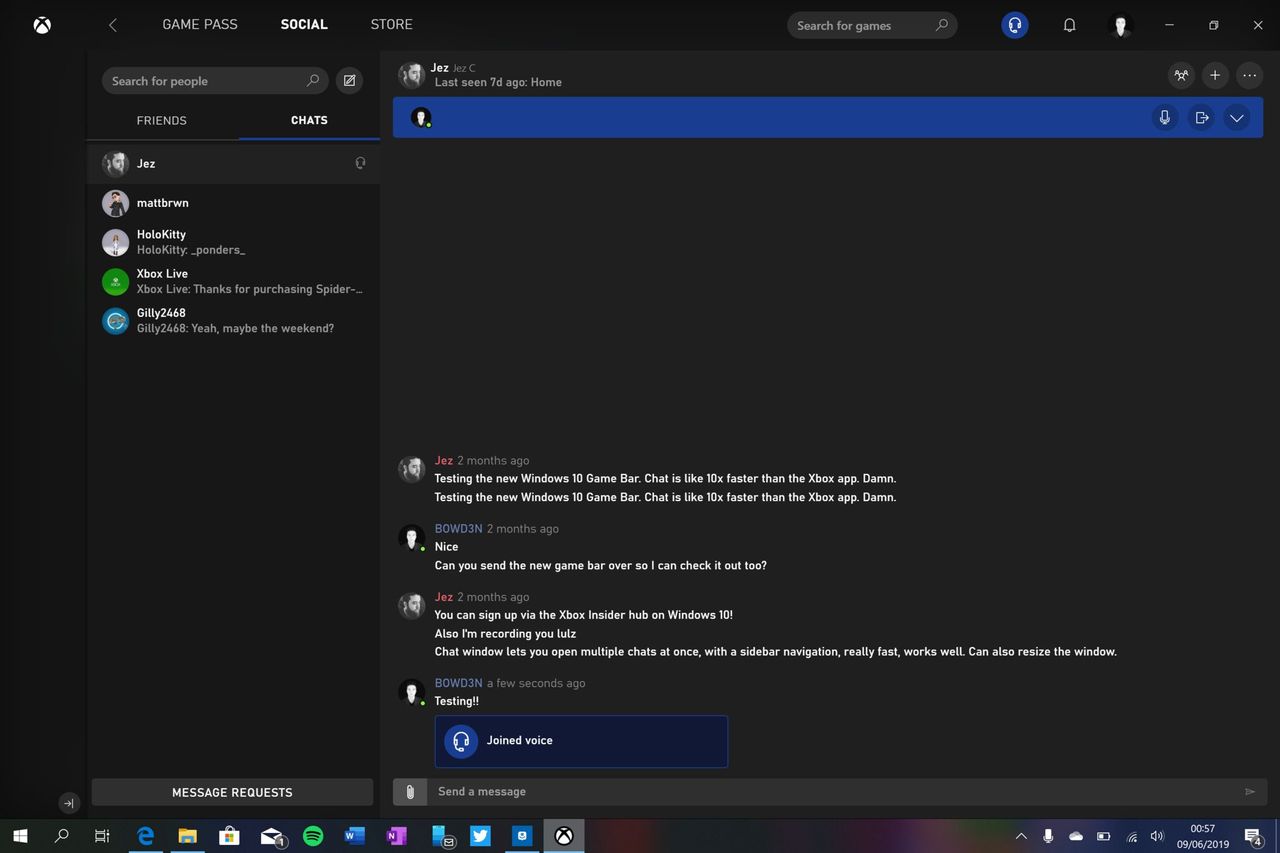This screenshot has width=1280, height=853.
Task: Open Twitter from the taskbar
Action: pos(480,836)
